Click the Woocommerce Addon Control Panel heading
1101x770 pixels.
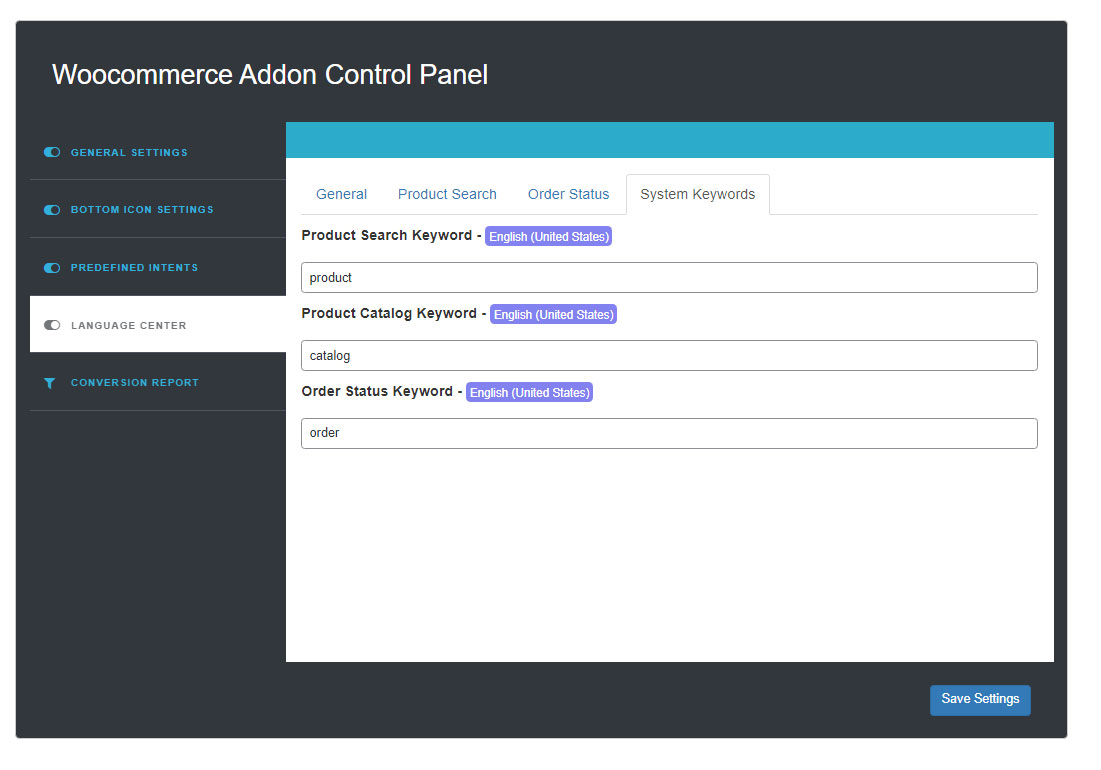[270, 74]
